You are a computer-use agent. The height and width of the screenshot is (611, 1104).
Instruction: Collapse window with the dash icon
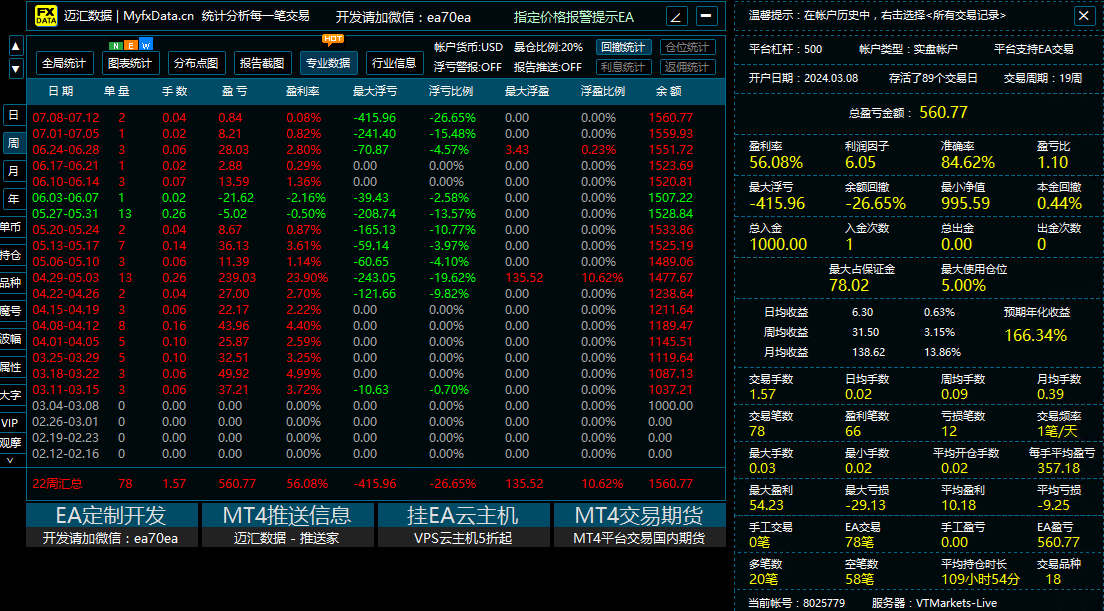pyautogui.click(x=706, y=15)
